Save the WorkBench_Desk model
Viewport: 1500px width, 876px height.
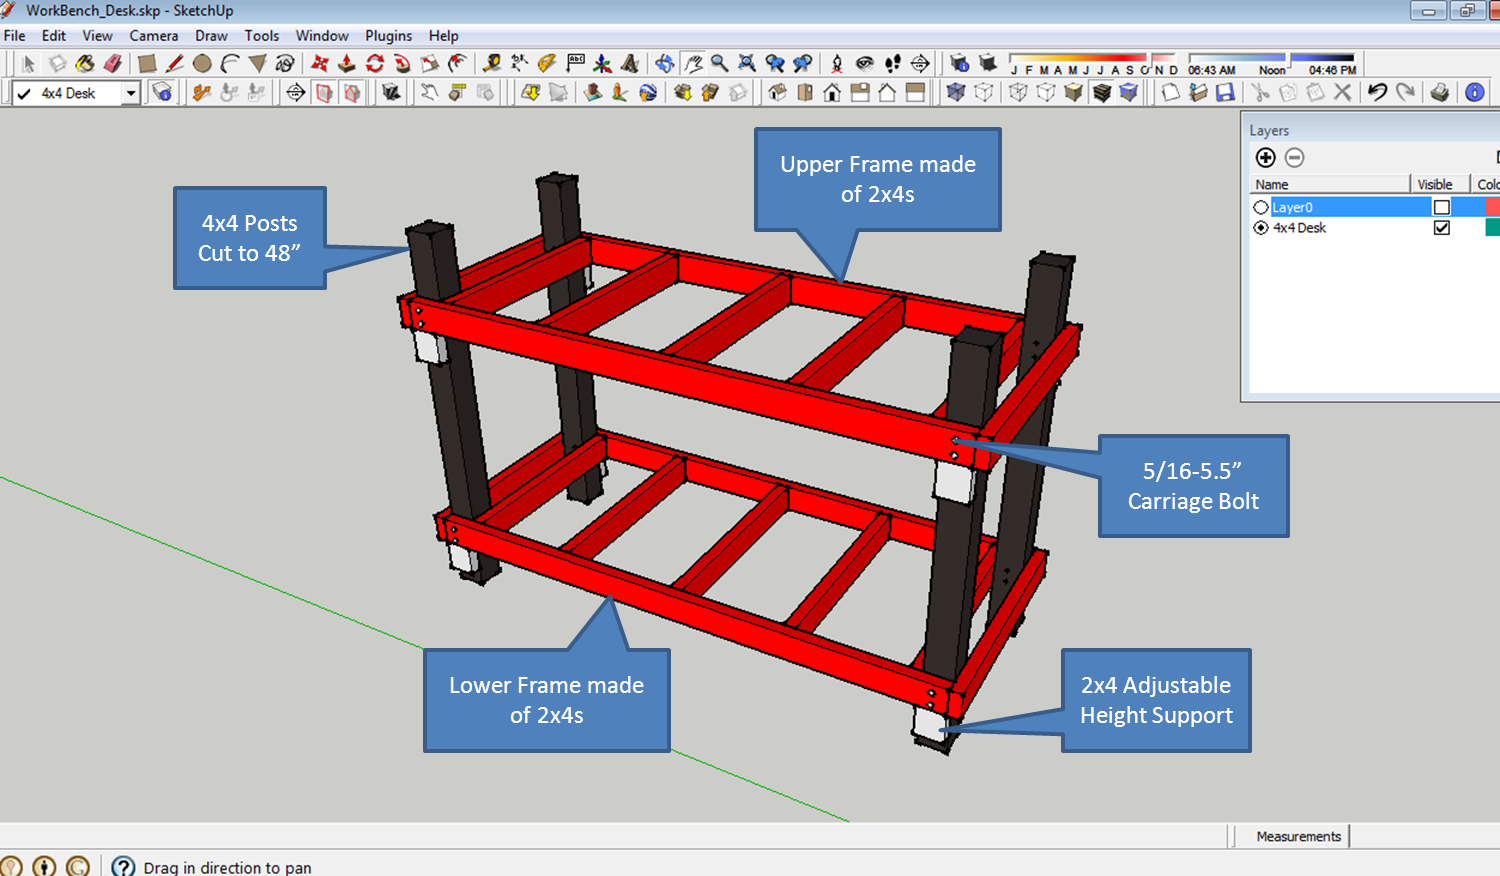[x=1225, y=92]
